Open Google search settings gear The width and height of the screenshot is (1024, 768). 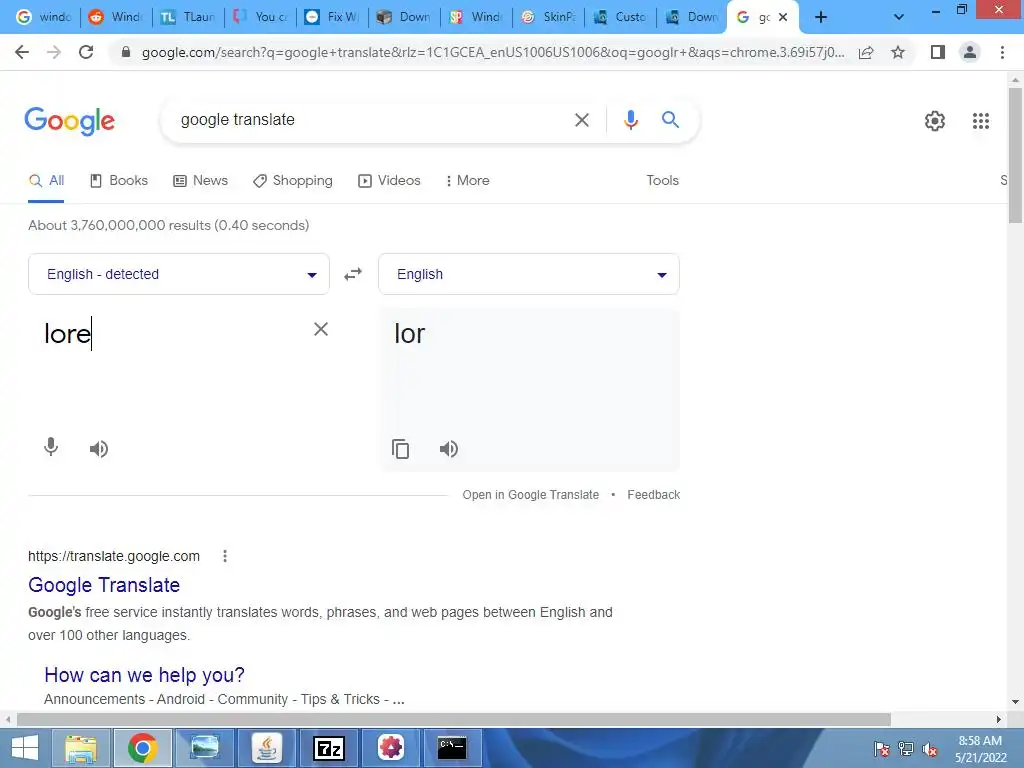coord(935,121)
